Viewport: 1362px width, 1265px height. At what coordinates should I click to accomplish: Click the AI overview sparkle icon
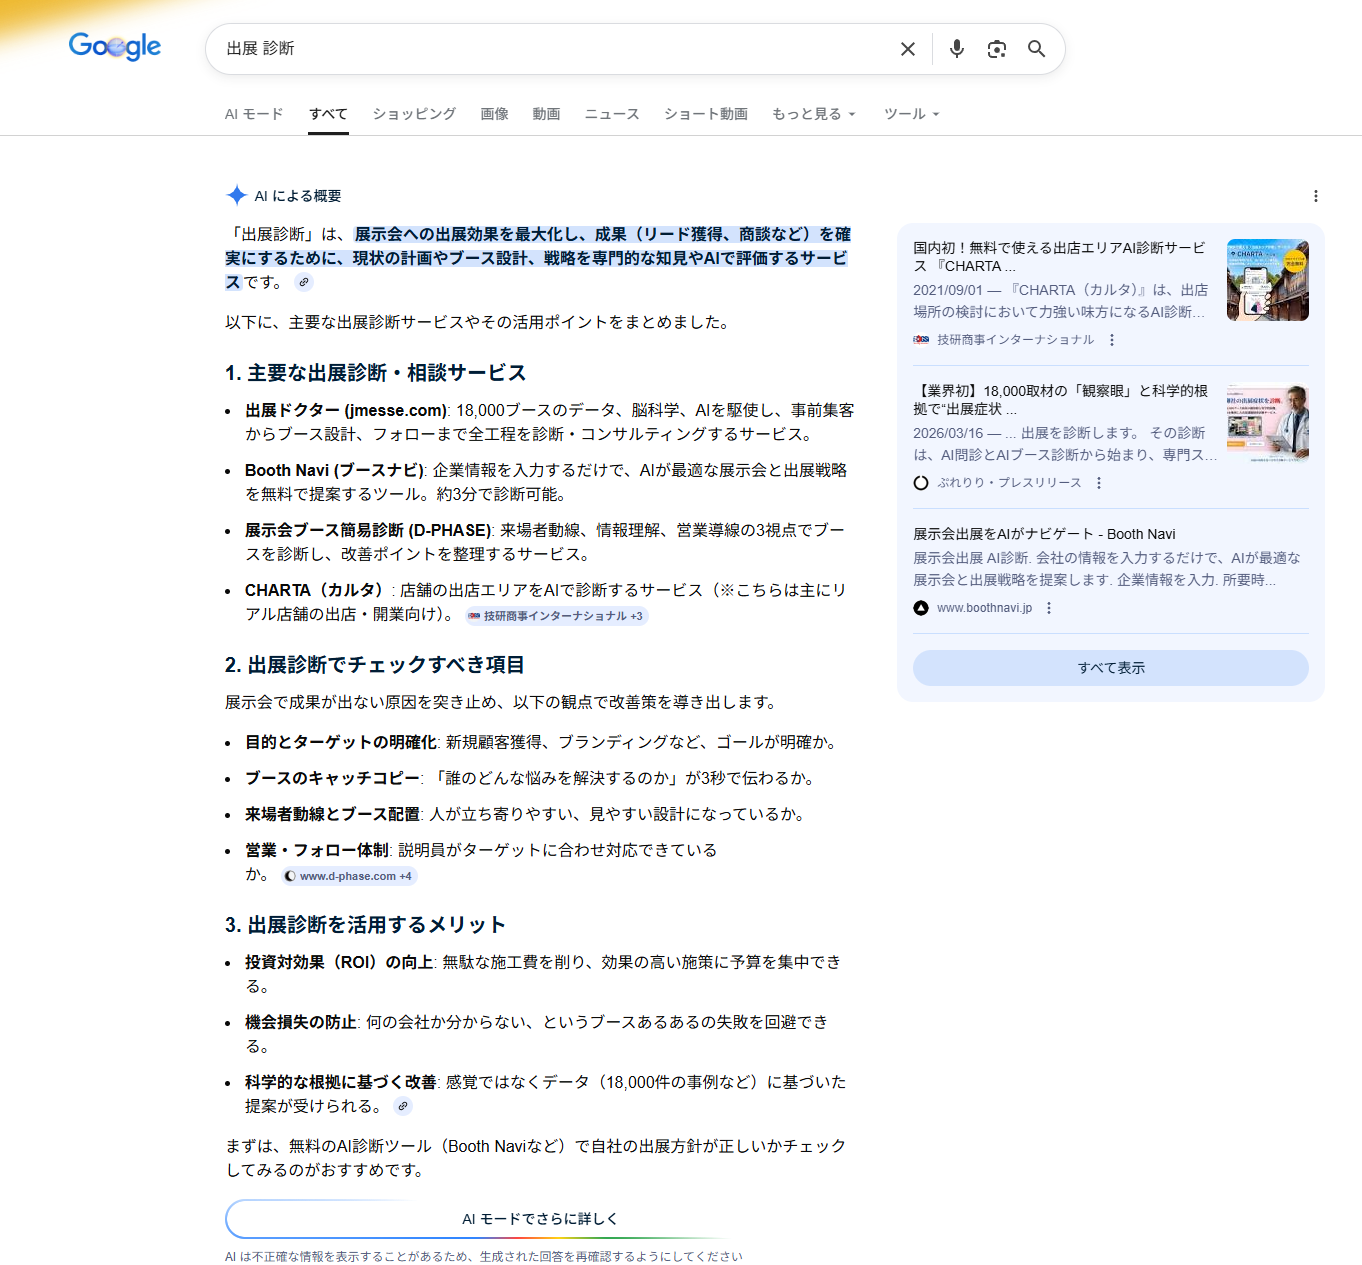236,195
